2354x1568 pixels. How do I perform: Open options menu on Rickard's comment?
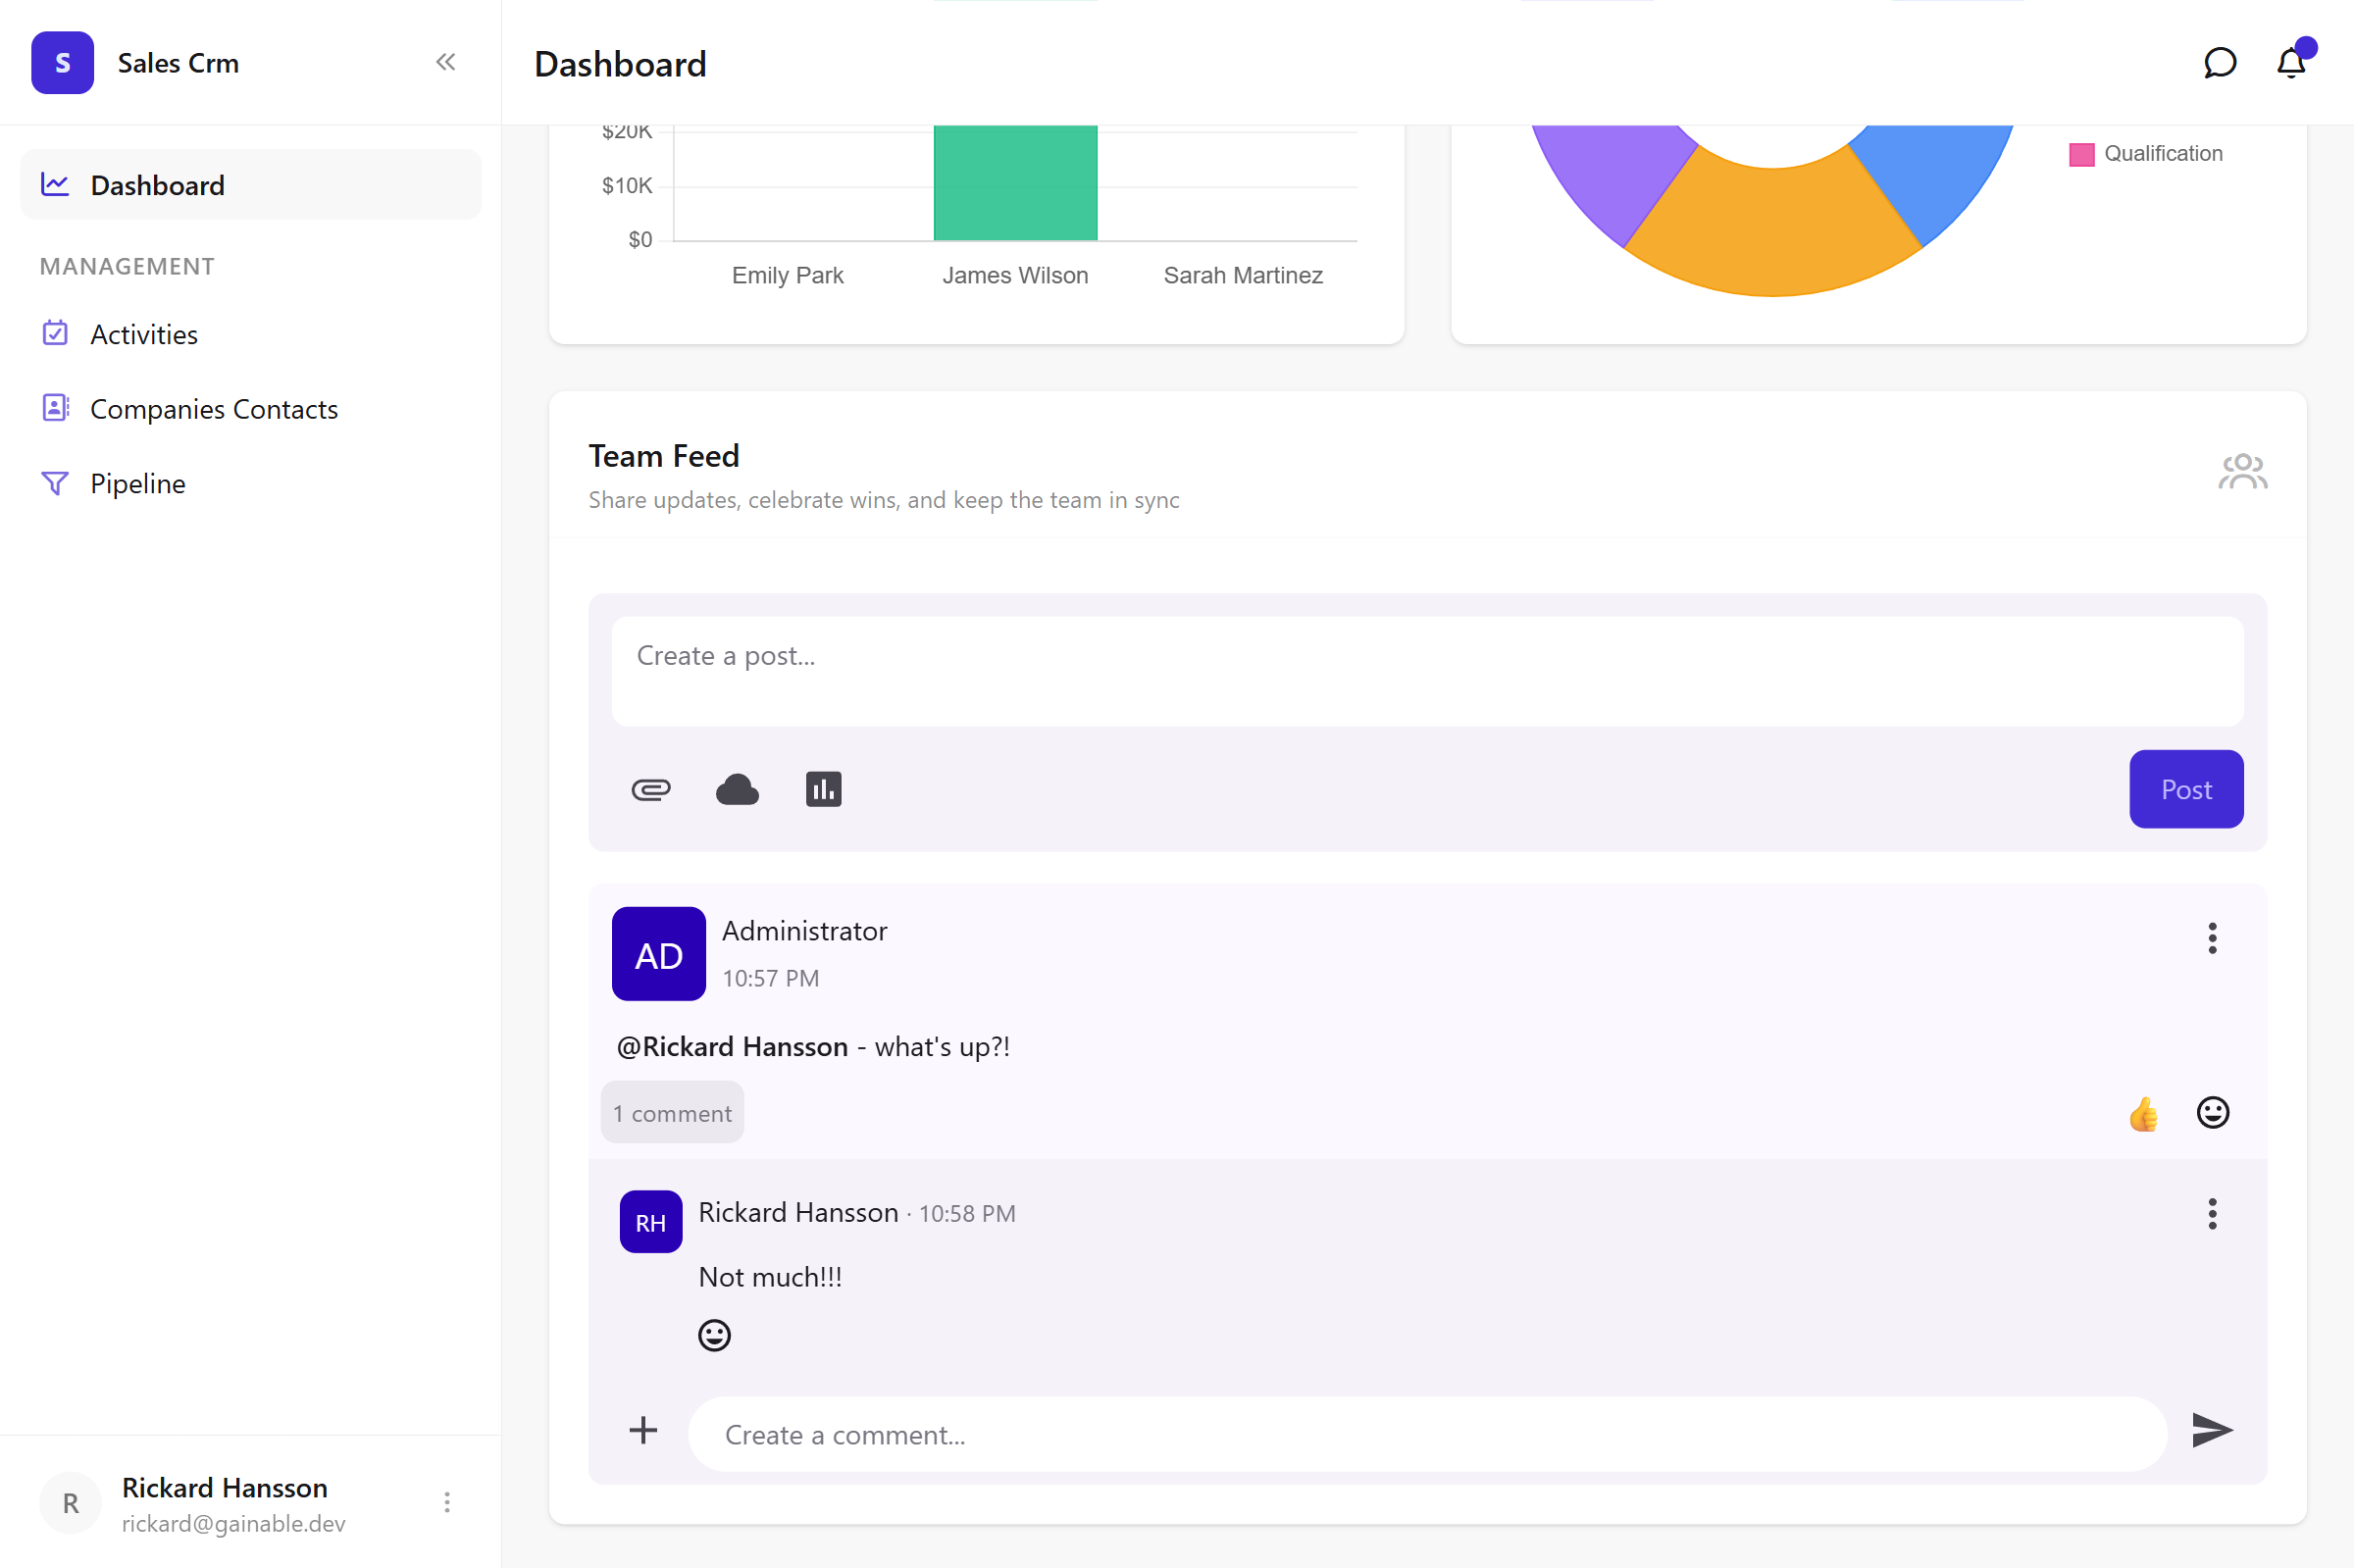tap(2212, 1214)
